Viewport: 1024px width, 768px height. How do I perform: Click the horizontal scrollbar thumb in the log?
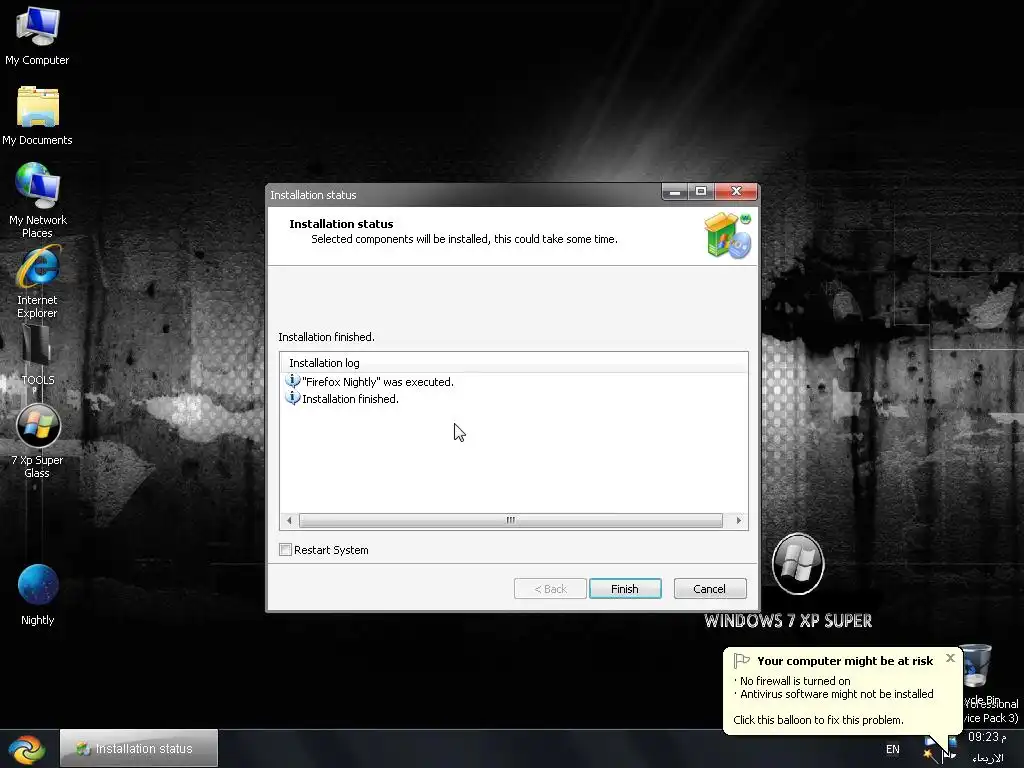[511, 520]
